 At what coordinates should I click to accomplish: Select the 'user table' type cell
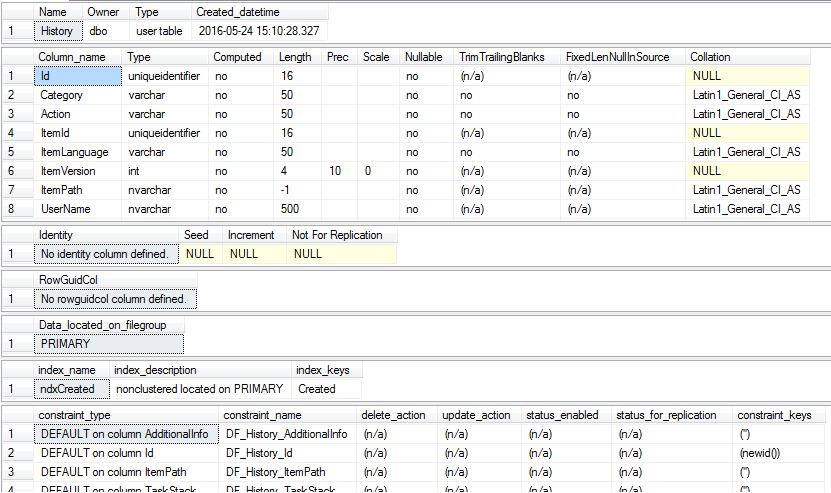click(160, 31)
